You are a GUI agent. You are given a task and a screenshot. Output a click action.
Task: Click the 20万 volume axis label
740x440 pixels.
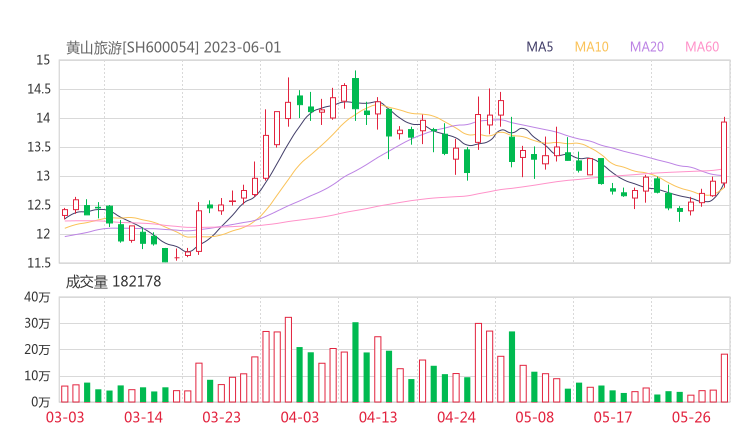coord(37,350)
